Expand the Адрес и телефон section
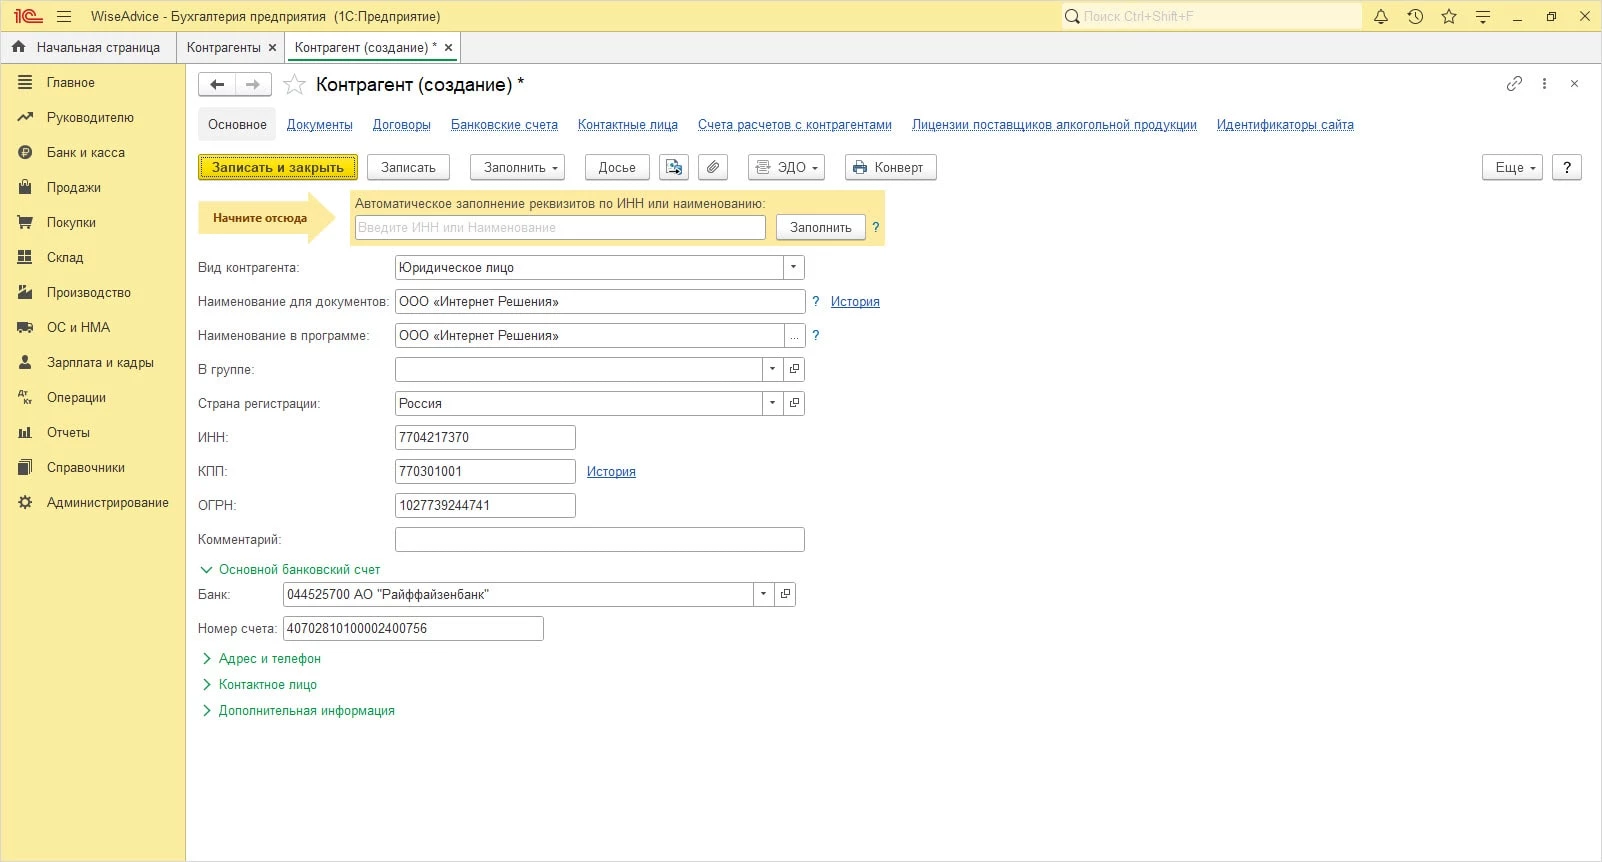This screenshot has width=1602, height=862. tap(269, 658)
